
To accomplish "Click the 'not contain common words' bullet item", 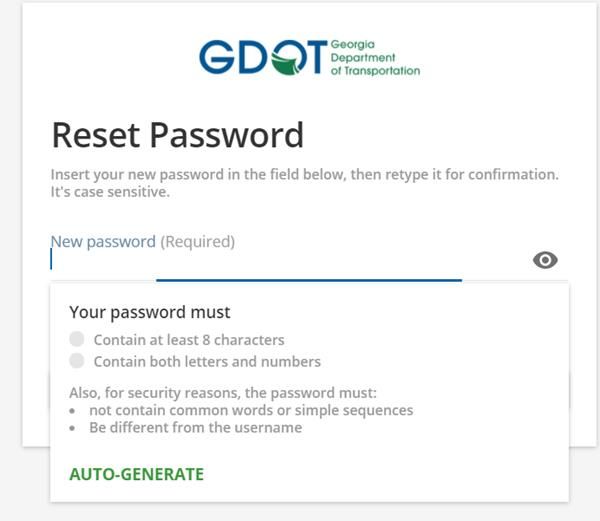I will pos(251,410).
